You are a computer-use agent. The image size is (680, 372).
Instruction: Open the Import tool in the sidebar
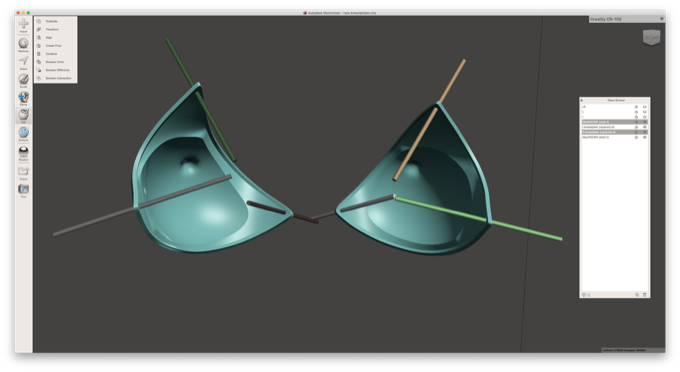pos(23,24)
